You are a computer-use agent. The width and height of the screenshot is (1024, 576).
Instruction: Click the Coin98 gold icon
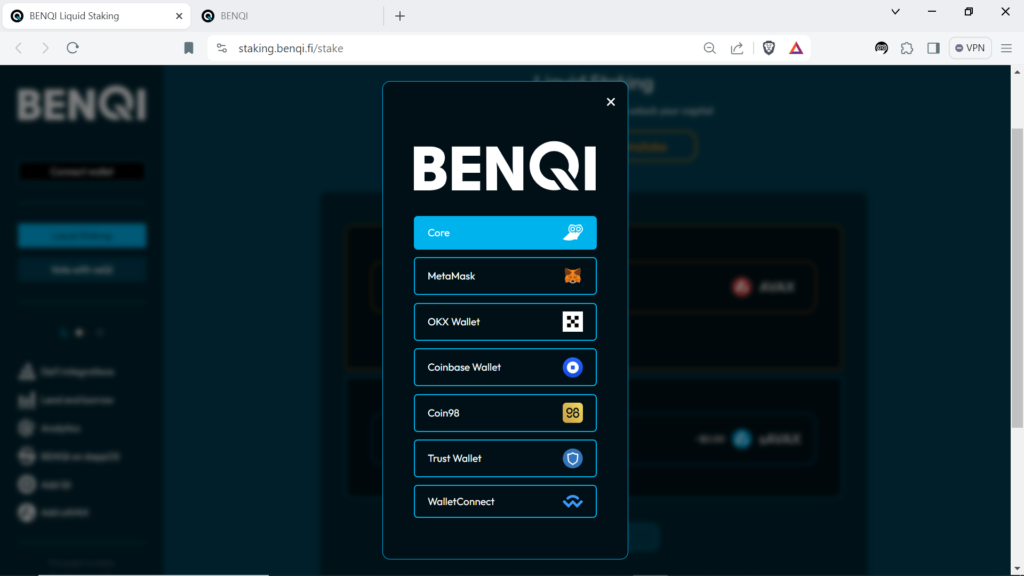pos(572,413)
